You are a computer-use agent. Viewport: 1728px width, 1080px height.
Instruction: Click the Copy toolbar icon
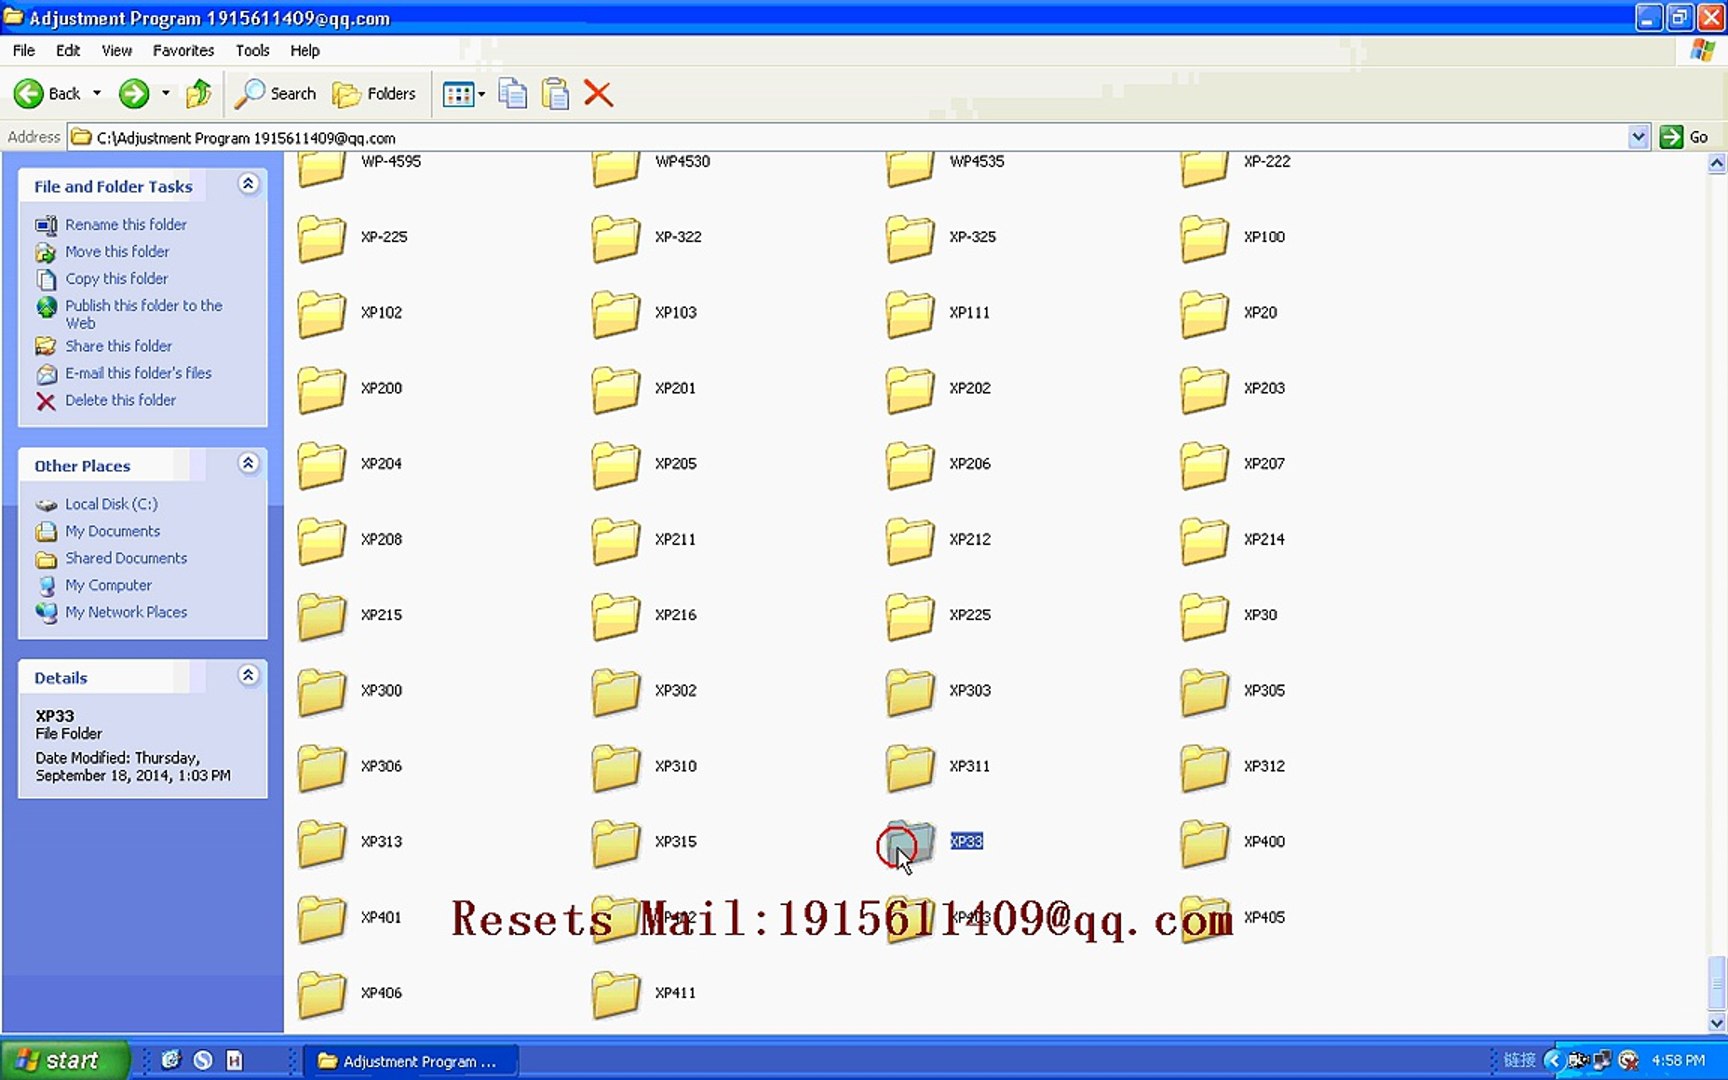tap(513, 94)
